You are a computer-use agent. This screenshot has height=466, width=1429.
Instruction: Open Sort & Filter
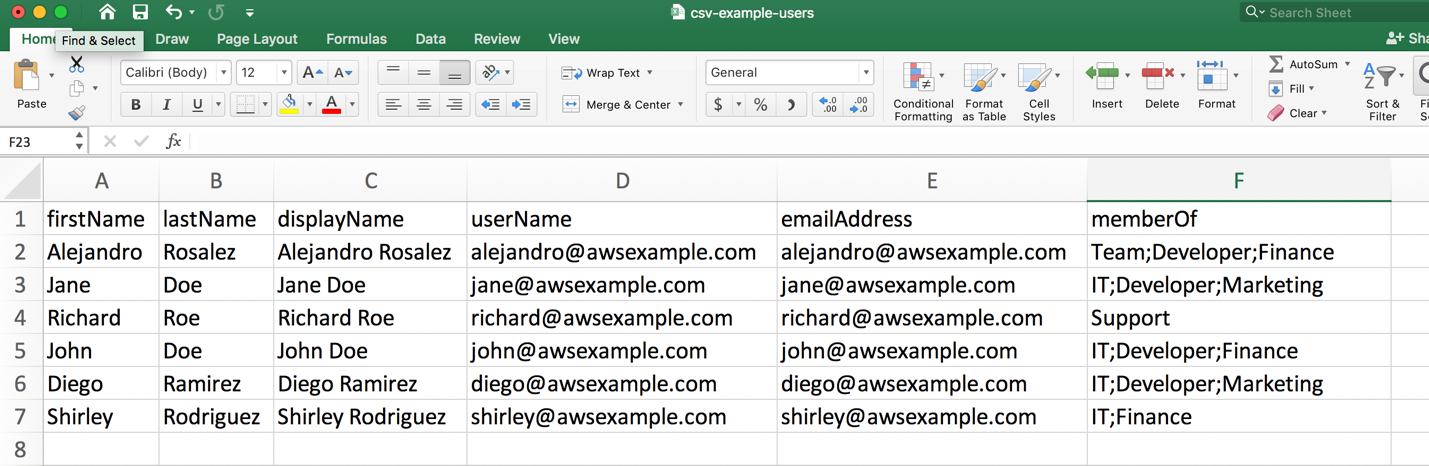[x=1383, y=91]
